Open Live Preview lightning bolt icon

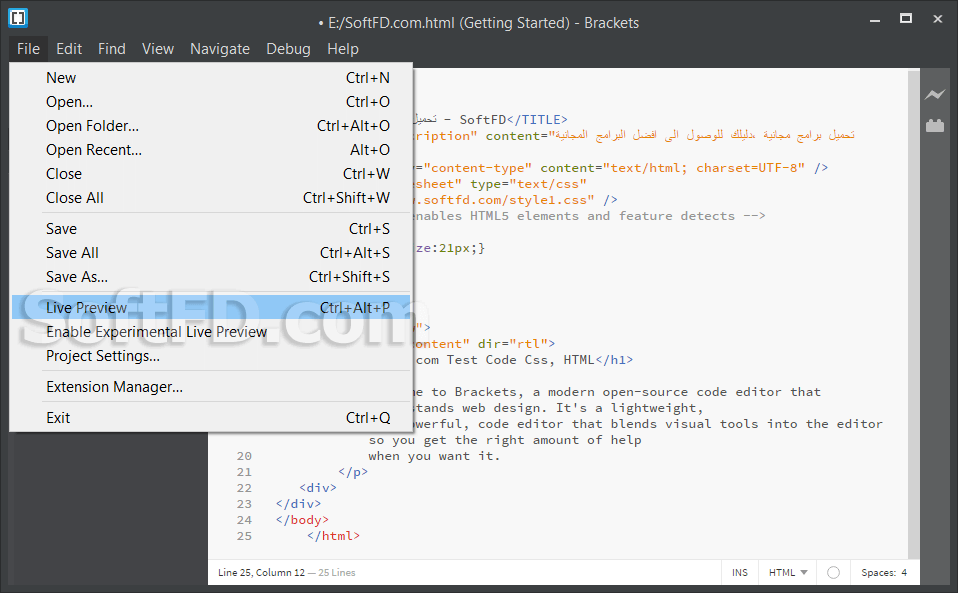(935, 95)
